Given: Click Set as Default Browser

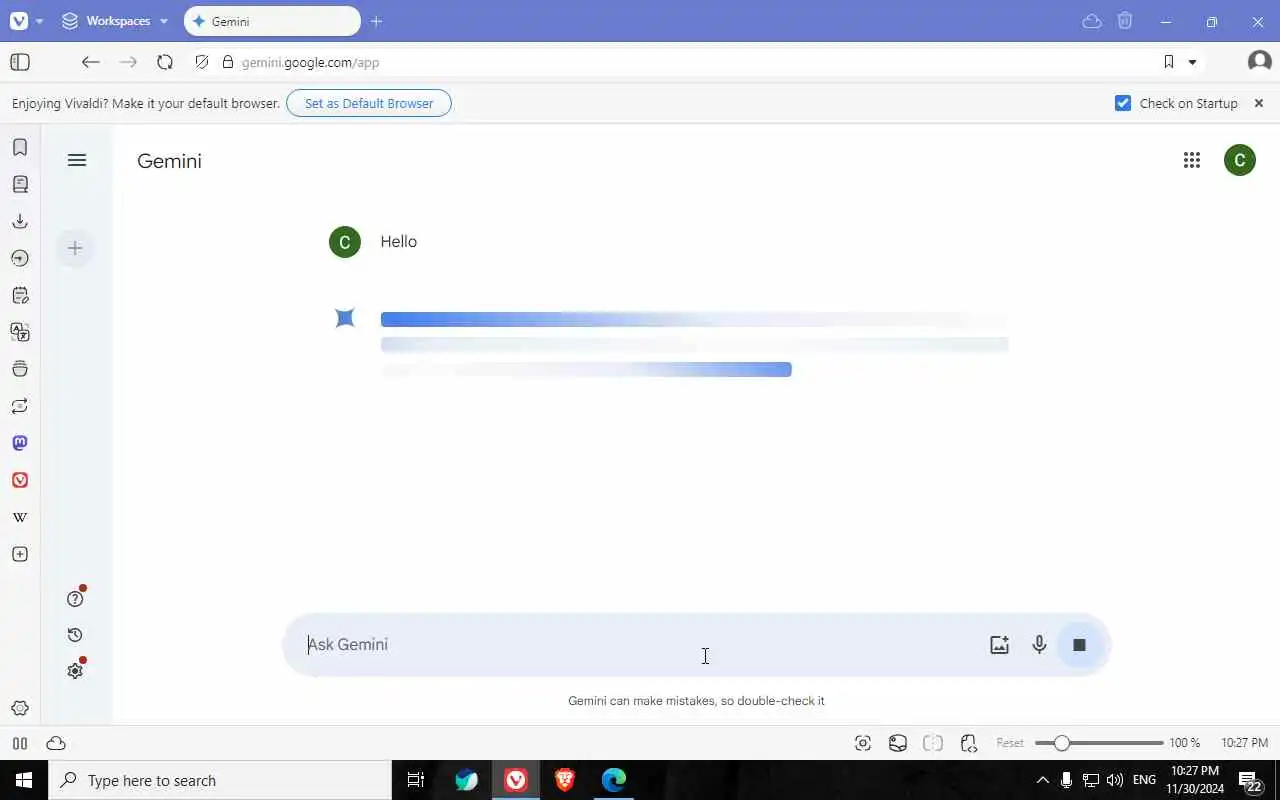Looking at the screenshot, I should 369,103.
